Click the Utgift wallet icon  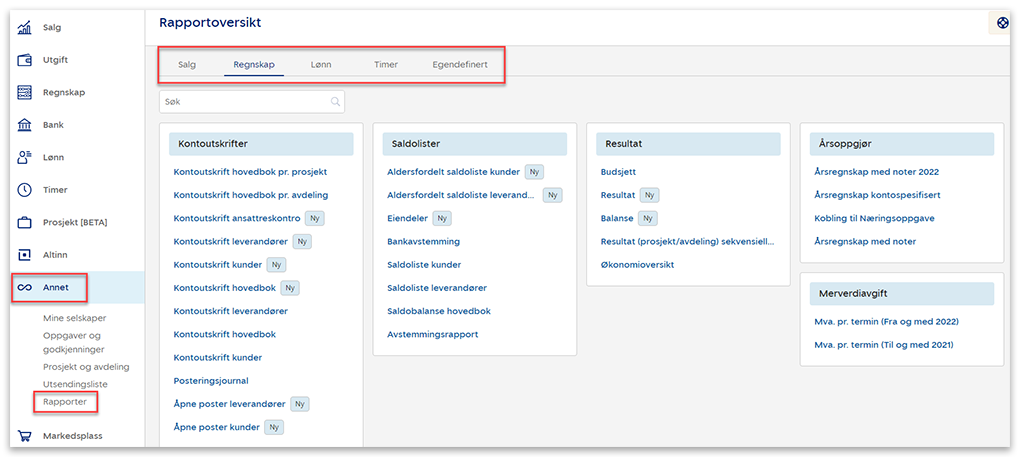coord(26,60)
